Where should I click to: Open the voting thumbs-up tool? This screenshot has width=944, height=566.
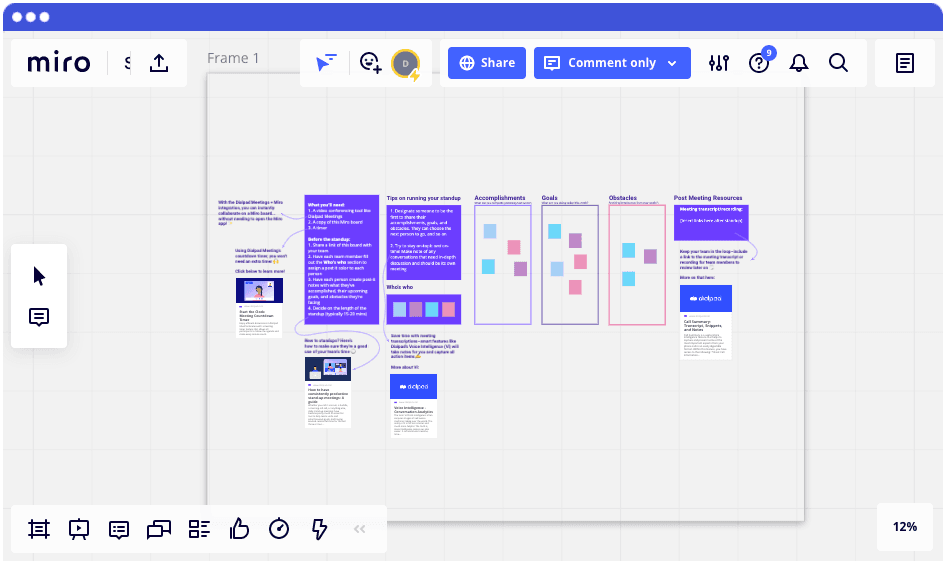pyautogui.click(x=239, y=529)
